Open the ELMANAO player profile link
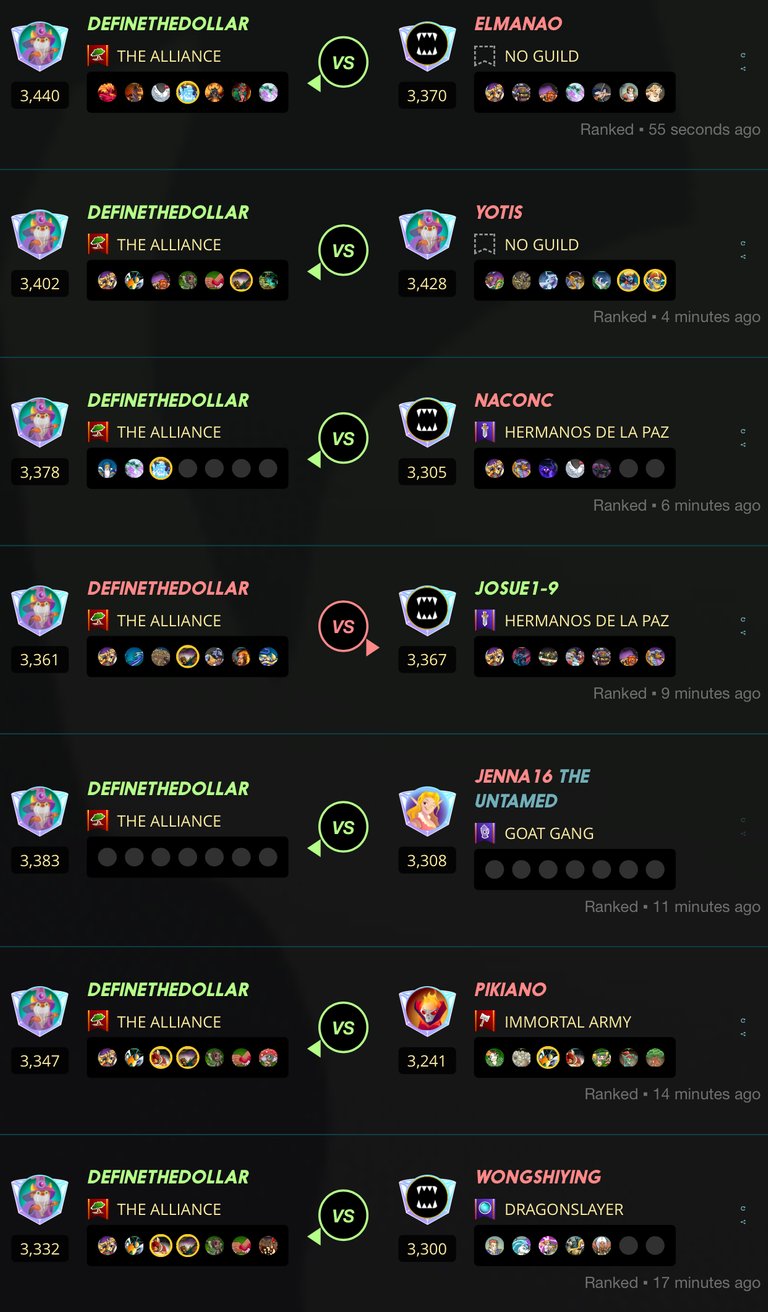The width and height of the screenshot is (768, 1312). tap(518, 23)
